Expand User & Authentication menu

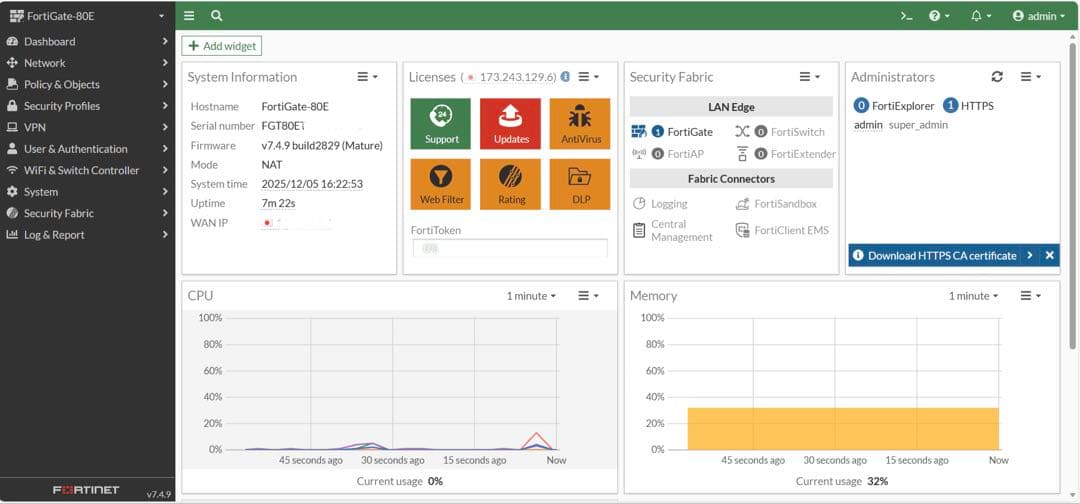coord(87,149)
